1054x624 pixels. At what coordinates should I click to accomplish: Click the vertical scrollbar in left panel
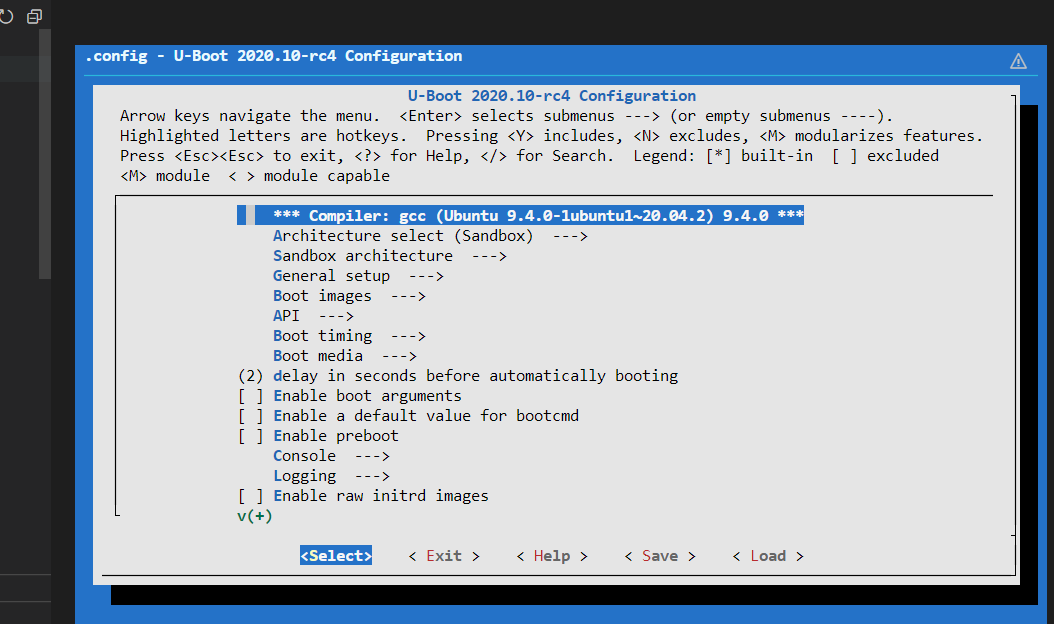click(x=45, y=153)
